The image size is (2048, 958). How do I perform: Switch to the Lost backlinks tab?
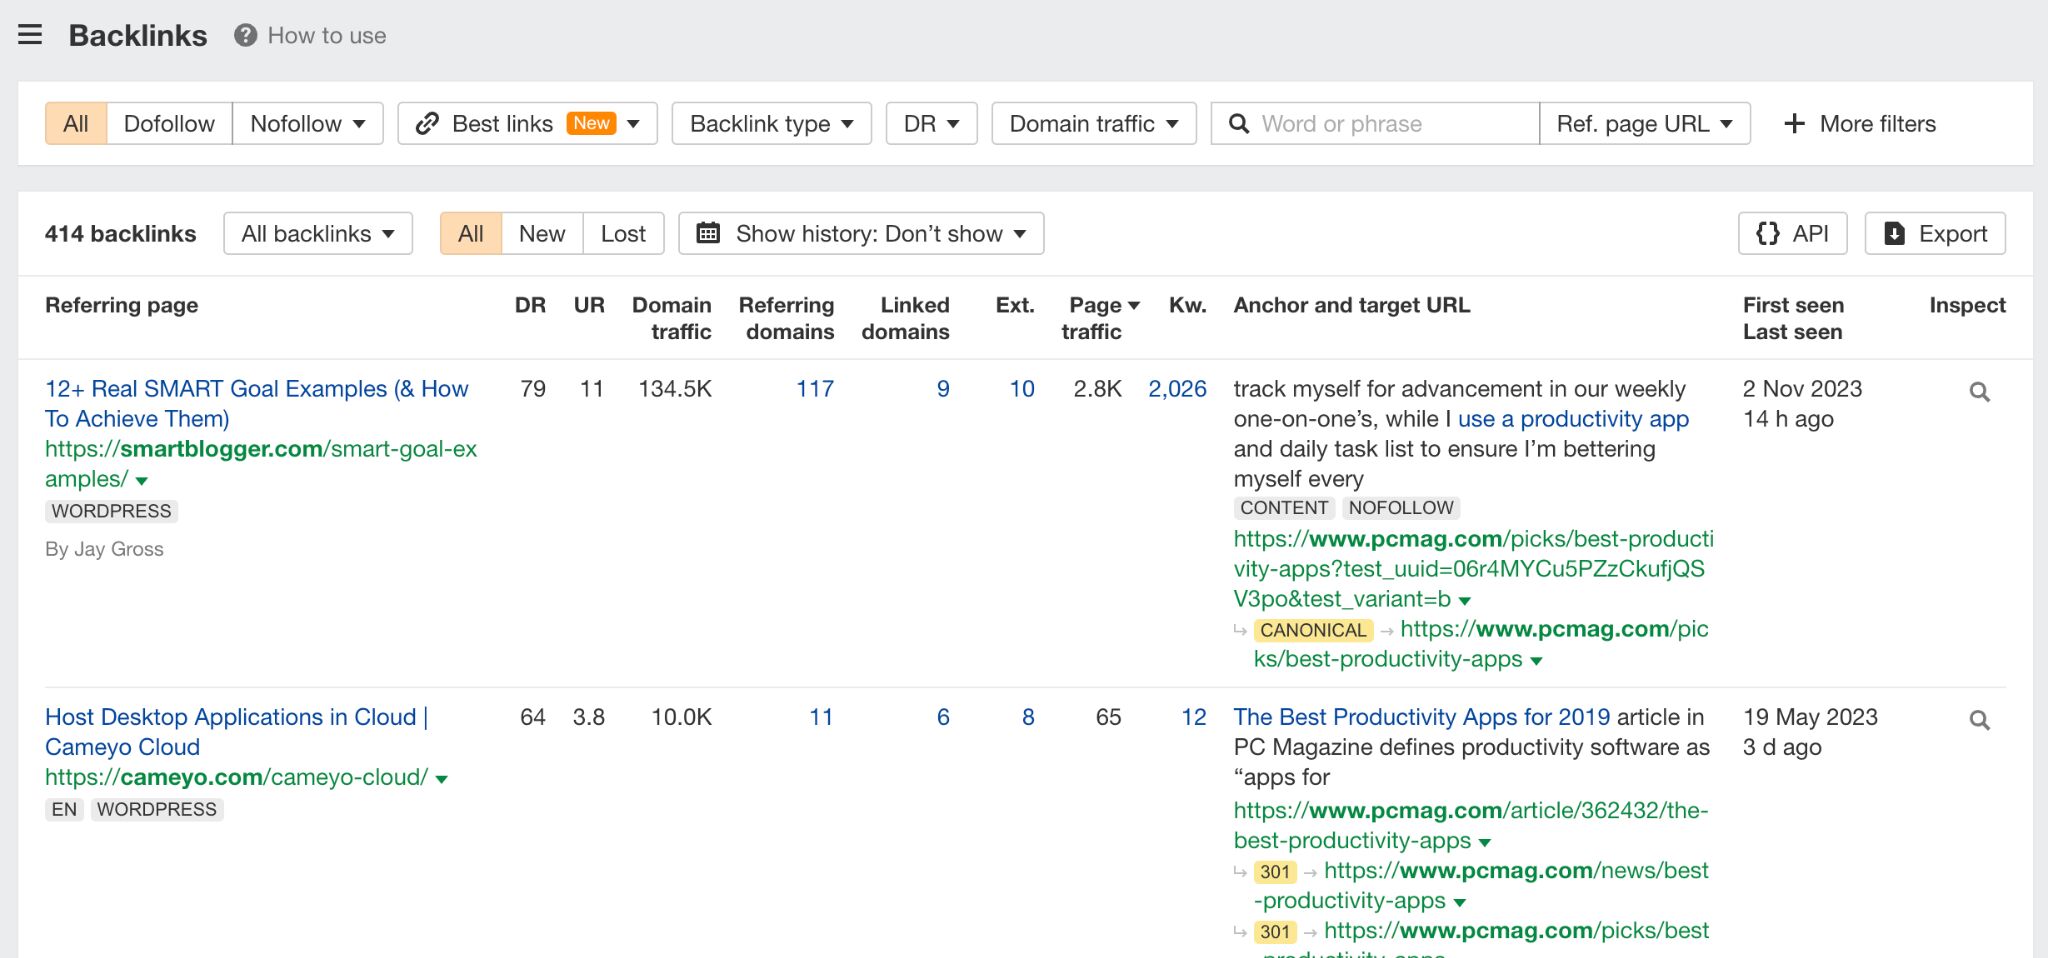(623, 233)
